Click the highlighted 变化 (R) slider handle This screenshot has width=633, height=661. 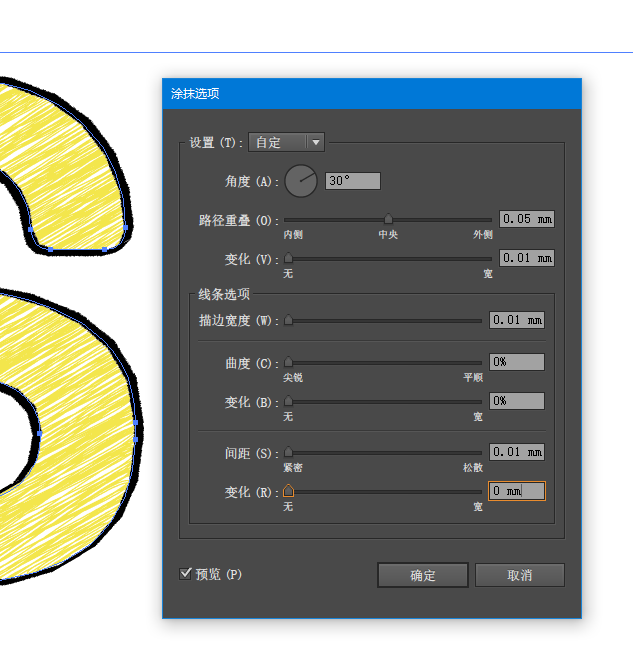click(288, 491)
